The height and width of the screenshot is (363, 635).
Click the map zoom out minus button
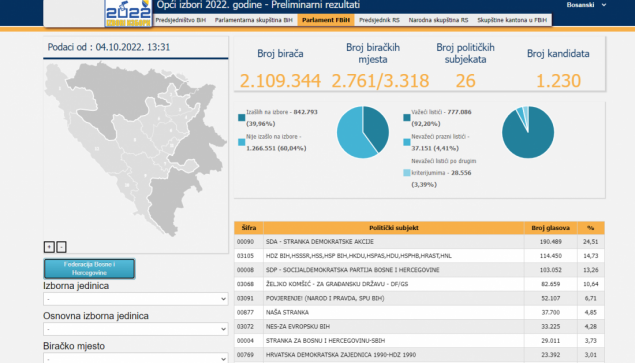pos(61,247)
